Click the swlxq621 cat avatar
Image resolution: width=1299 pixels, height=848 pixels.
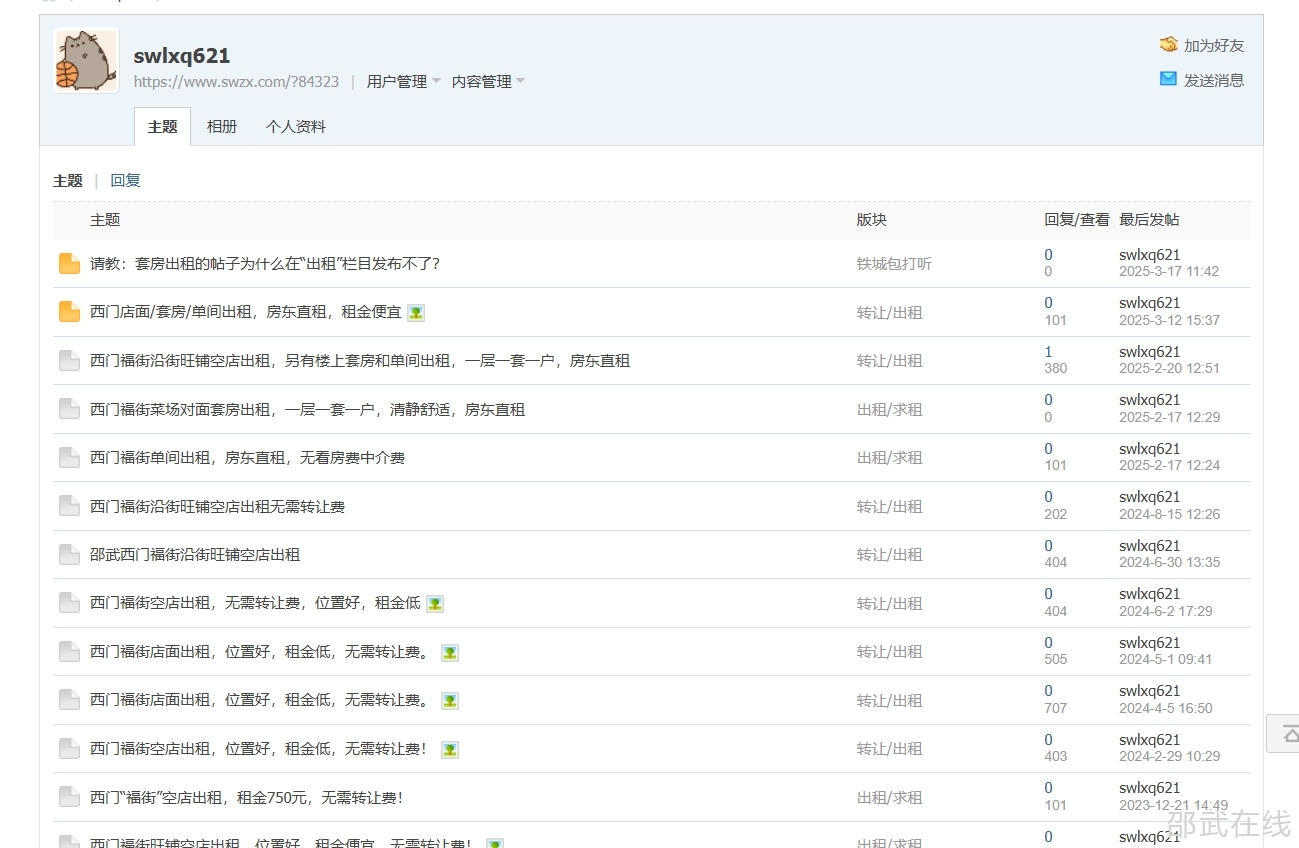[x=86, y=61]
